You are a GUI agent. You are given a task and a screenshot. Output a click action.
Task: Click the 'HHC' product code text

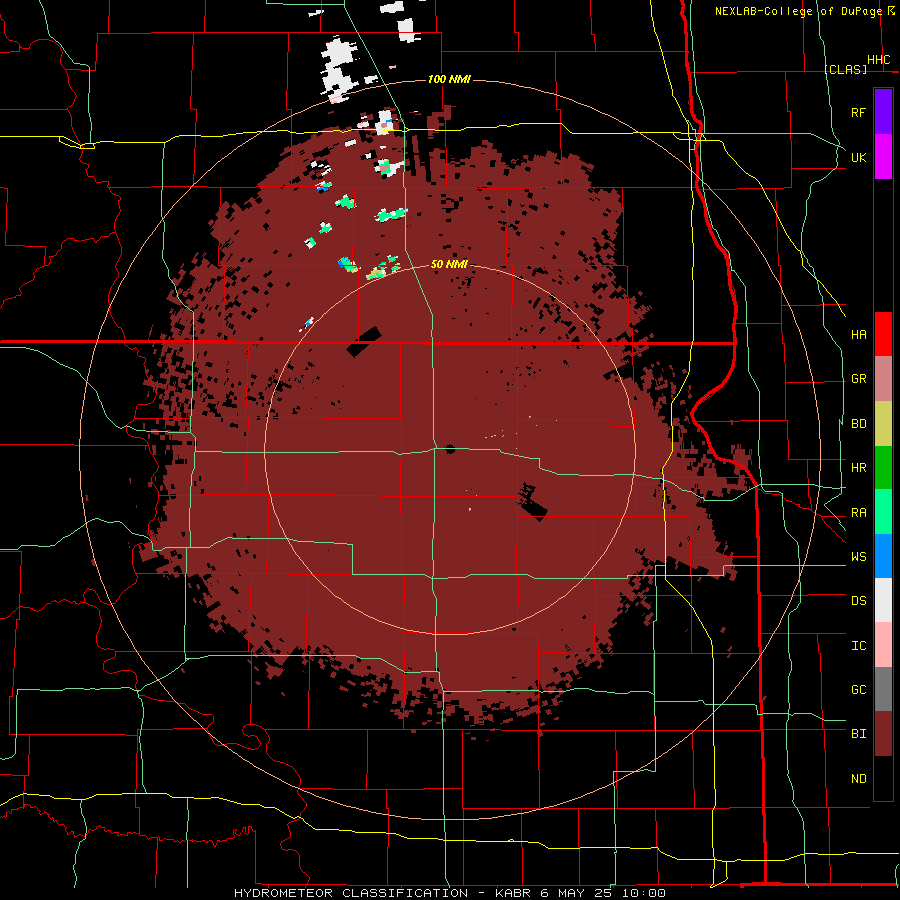tap(879, 60)
